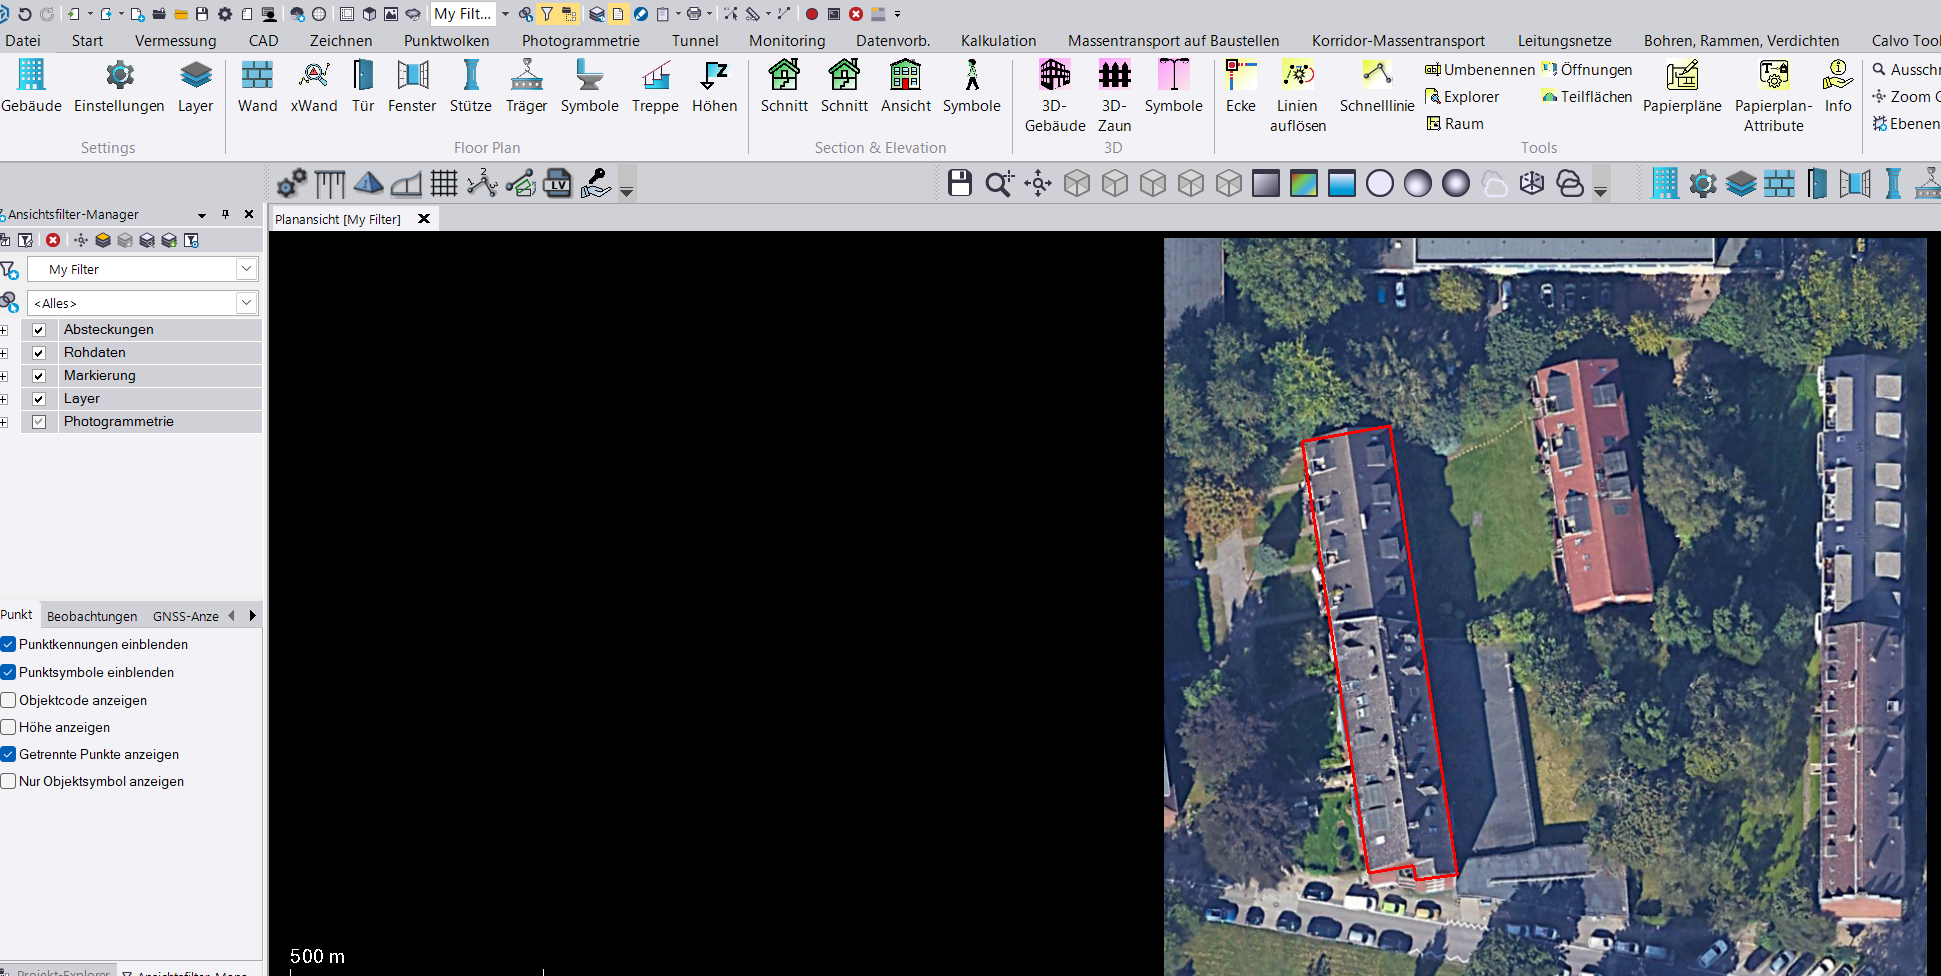Image resolution: width=1941 pixels, height=976 pixels.
Task: Switch to the Beobachtungen tab
Action: point(92,616)
